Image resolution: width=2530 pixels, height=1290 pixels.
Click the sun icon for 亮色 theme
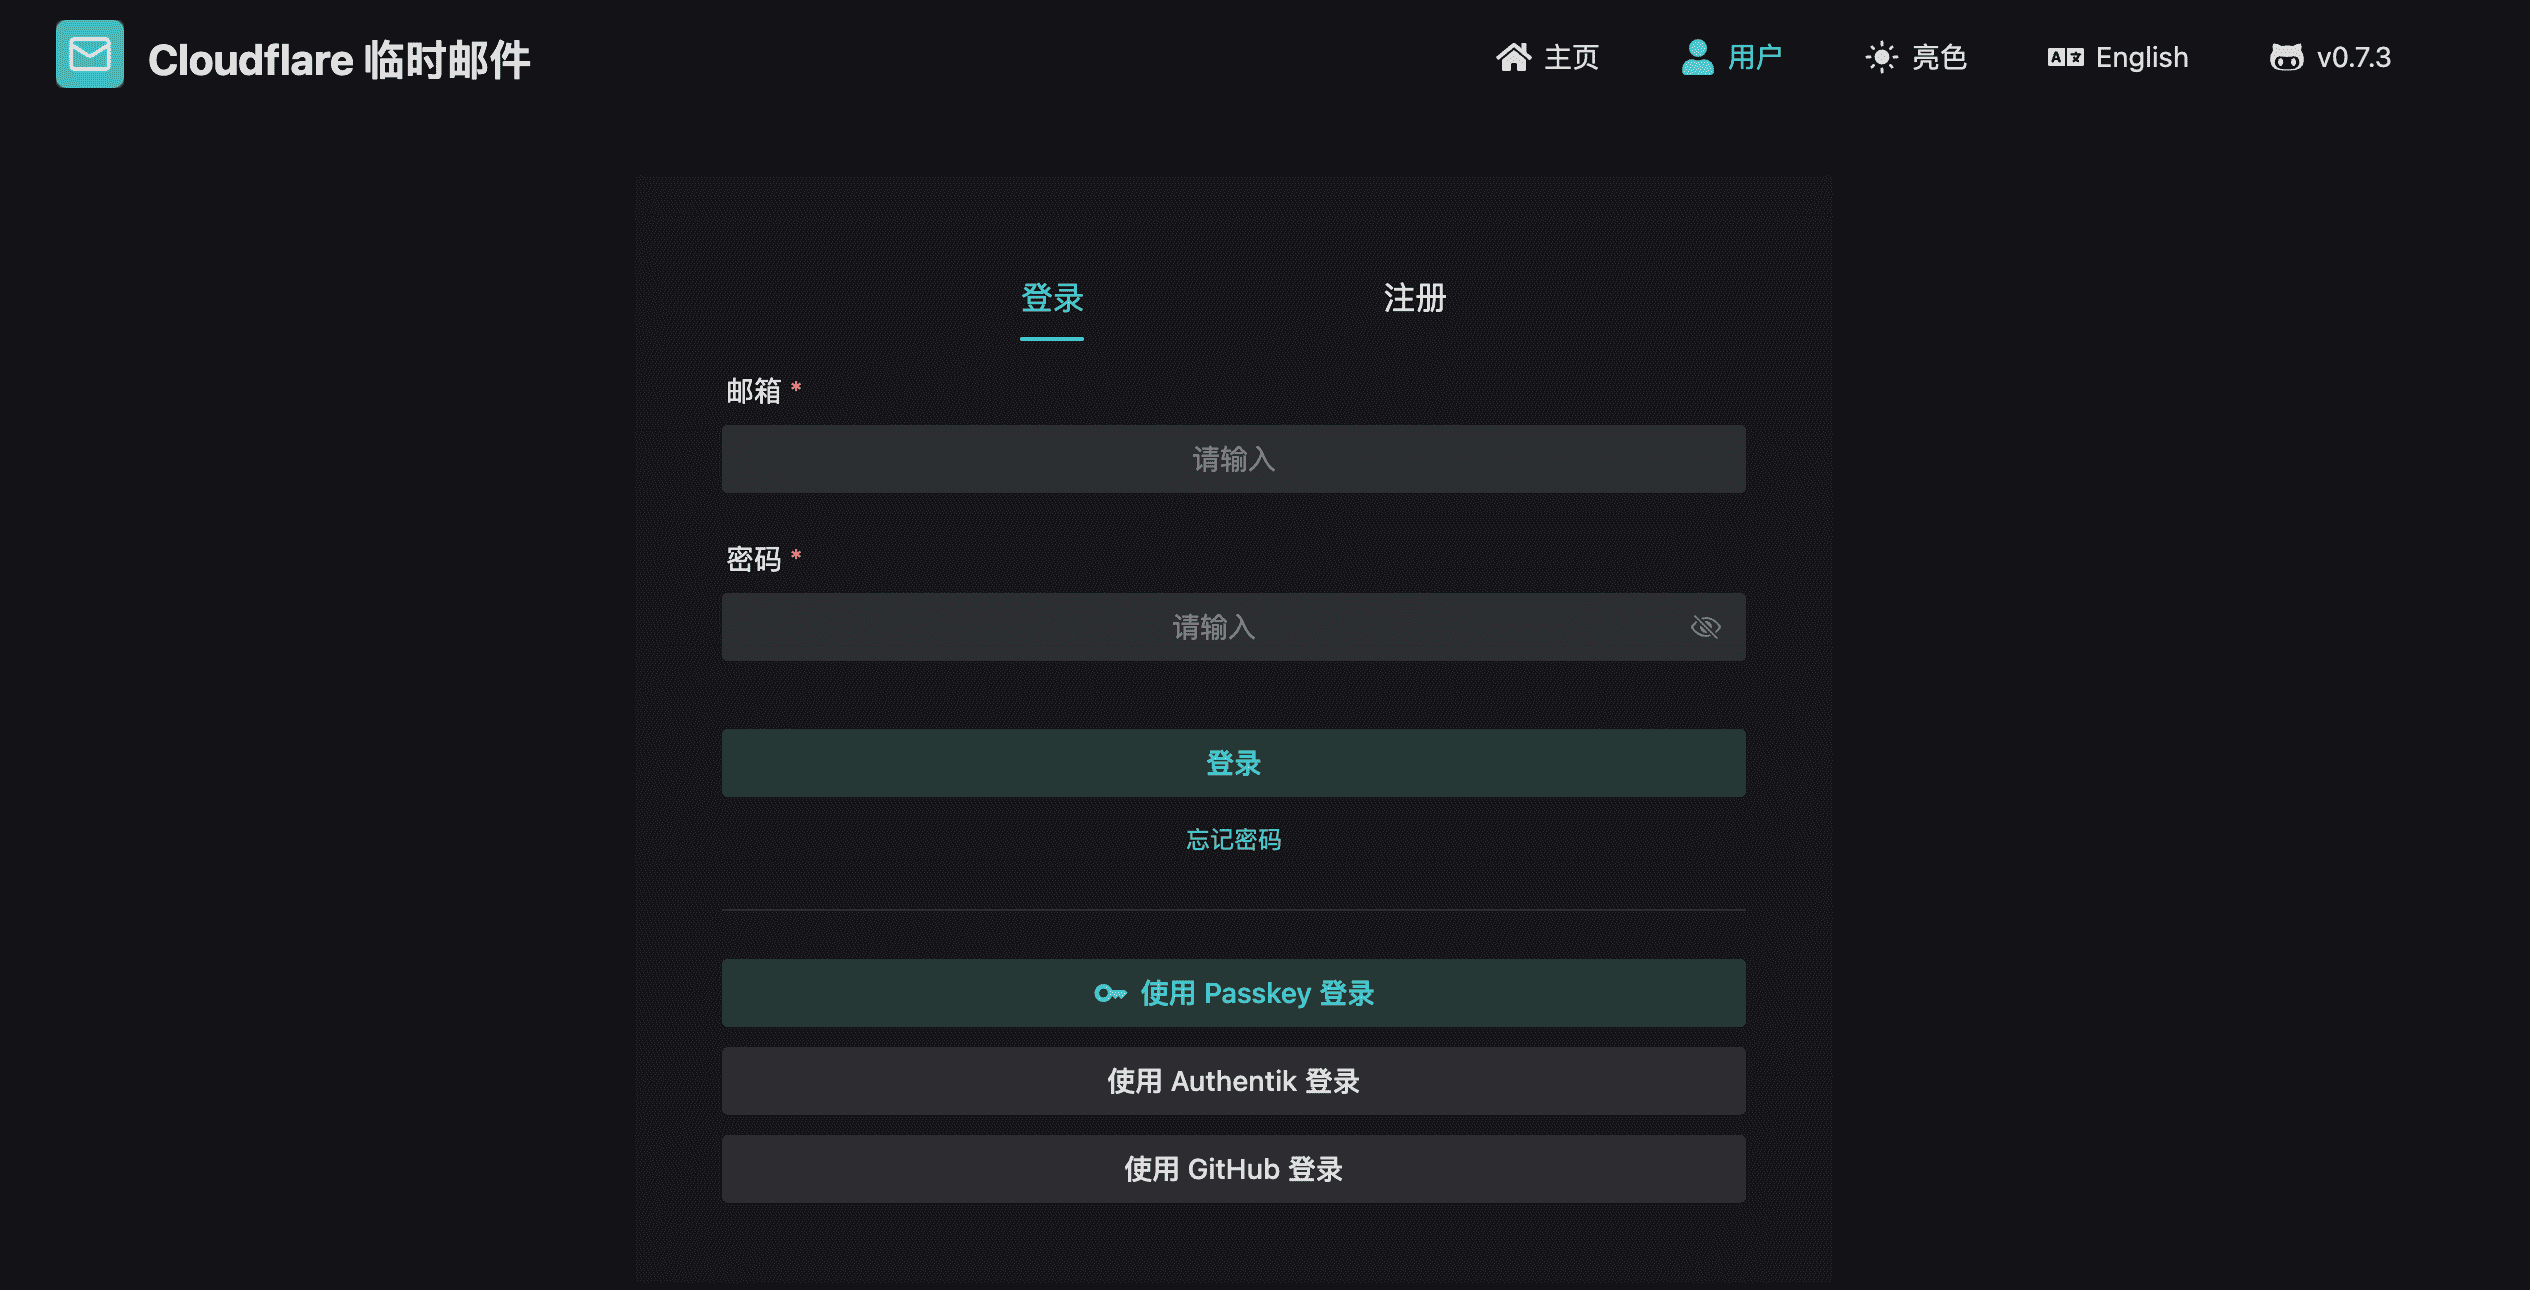[x=1881, y=57]
